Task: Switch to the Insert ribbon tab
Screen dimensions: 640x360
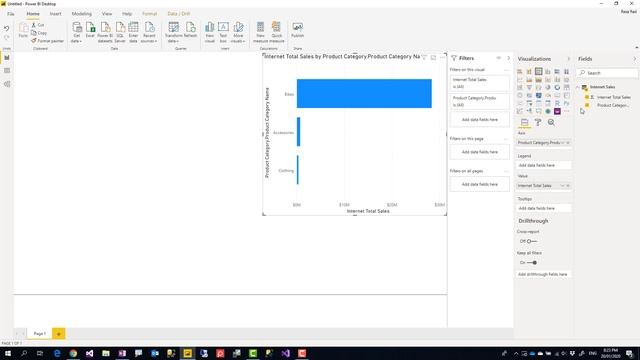Action: (x=56, y=14)
